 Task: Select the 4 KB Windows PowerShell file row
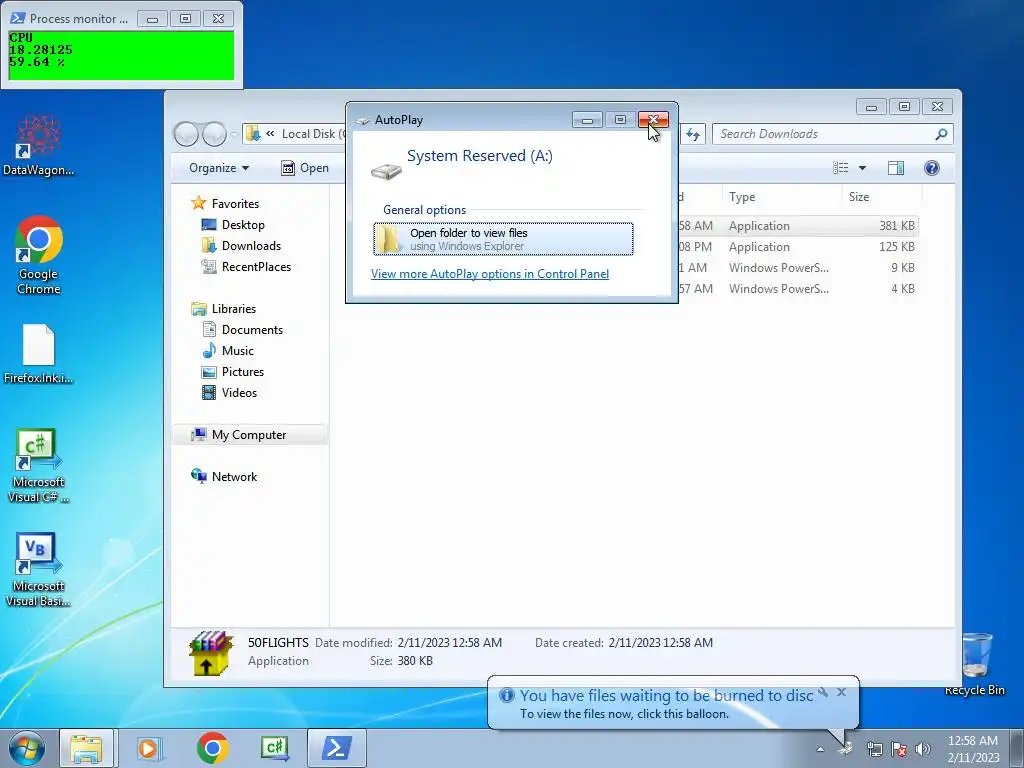(797, 289)
